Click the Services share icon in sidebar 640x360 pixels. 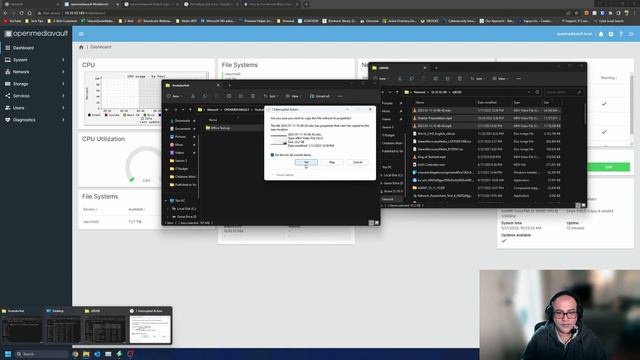tap(8, 96)
